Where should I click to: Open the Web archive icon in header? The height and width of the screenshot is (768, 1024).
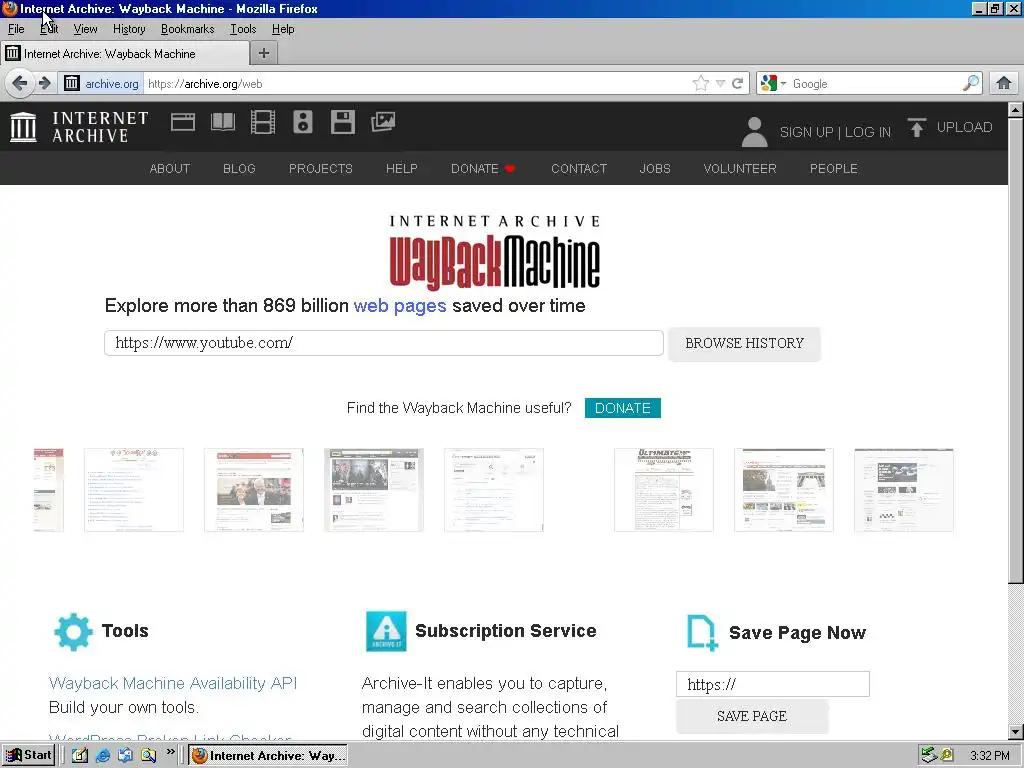pos(183,122)
